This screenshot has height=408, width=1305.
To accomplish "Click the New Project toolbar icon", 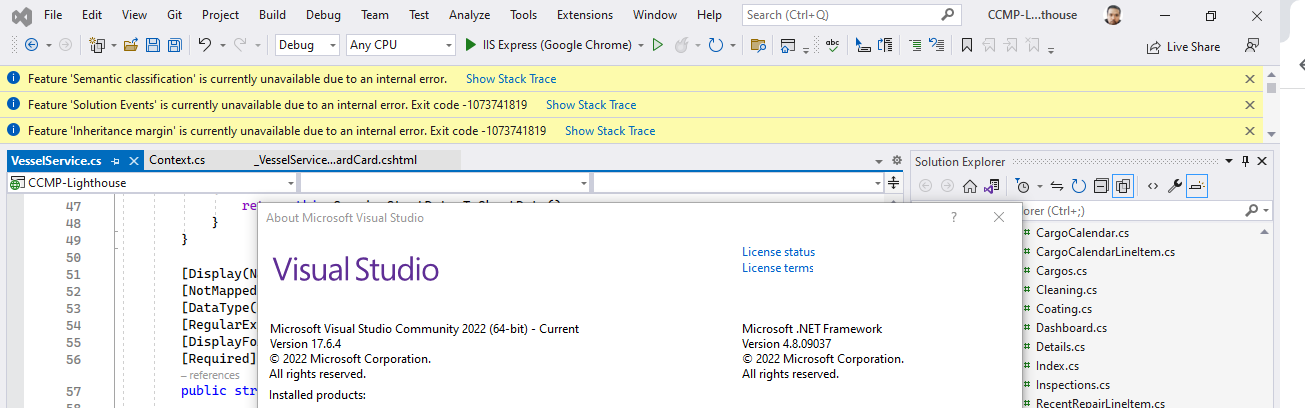I will pos(97,45).
